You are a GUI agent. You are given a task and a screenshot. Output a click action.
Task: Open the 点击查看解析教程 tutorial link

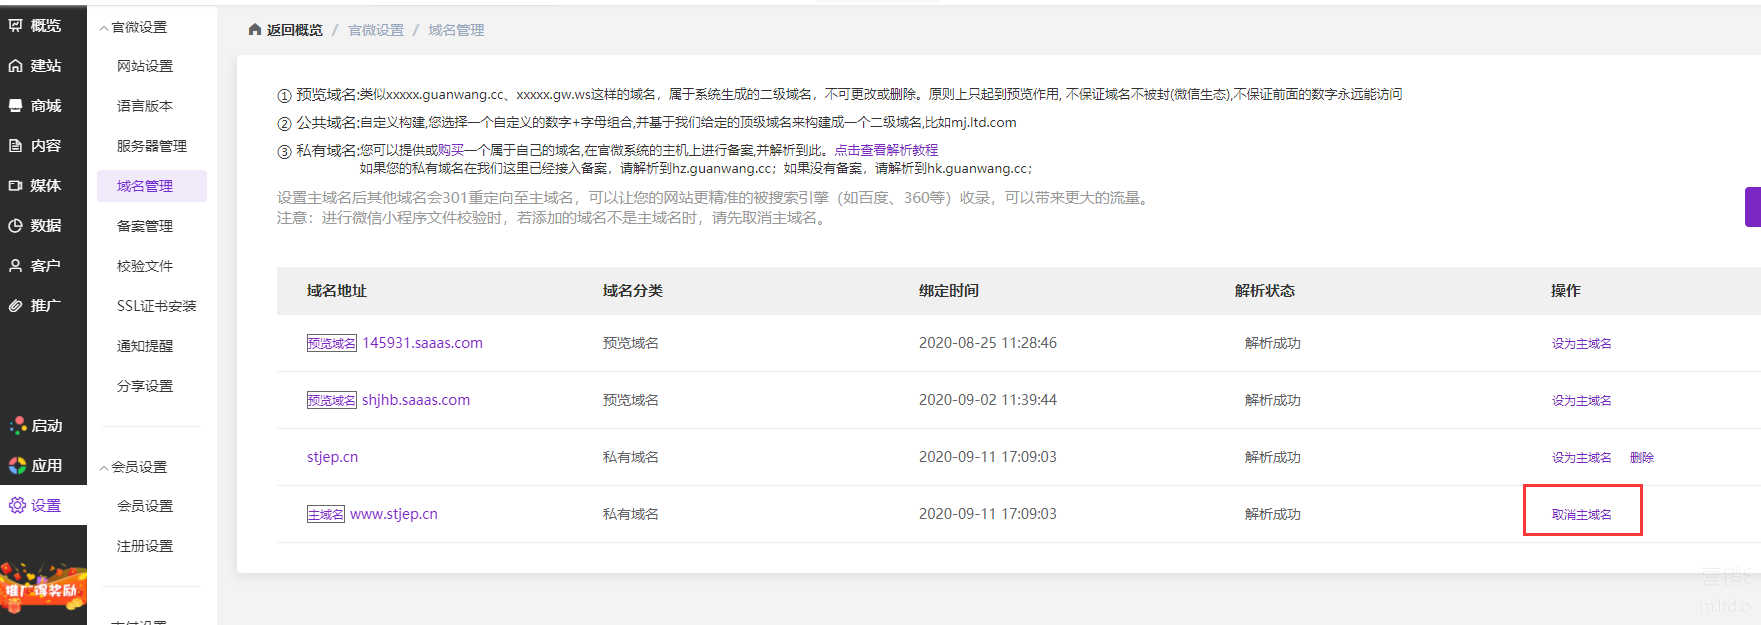pos(886,150)
